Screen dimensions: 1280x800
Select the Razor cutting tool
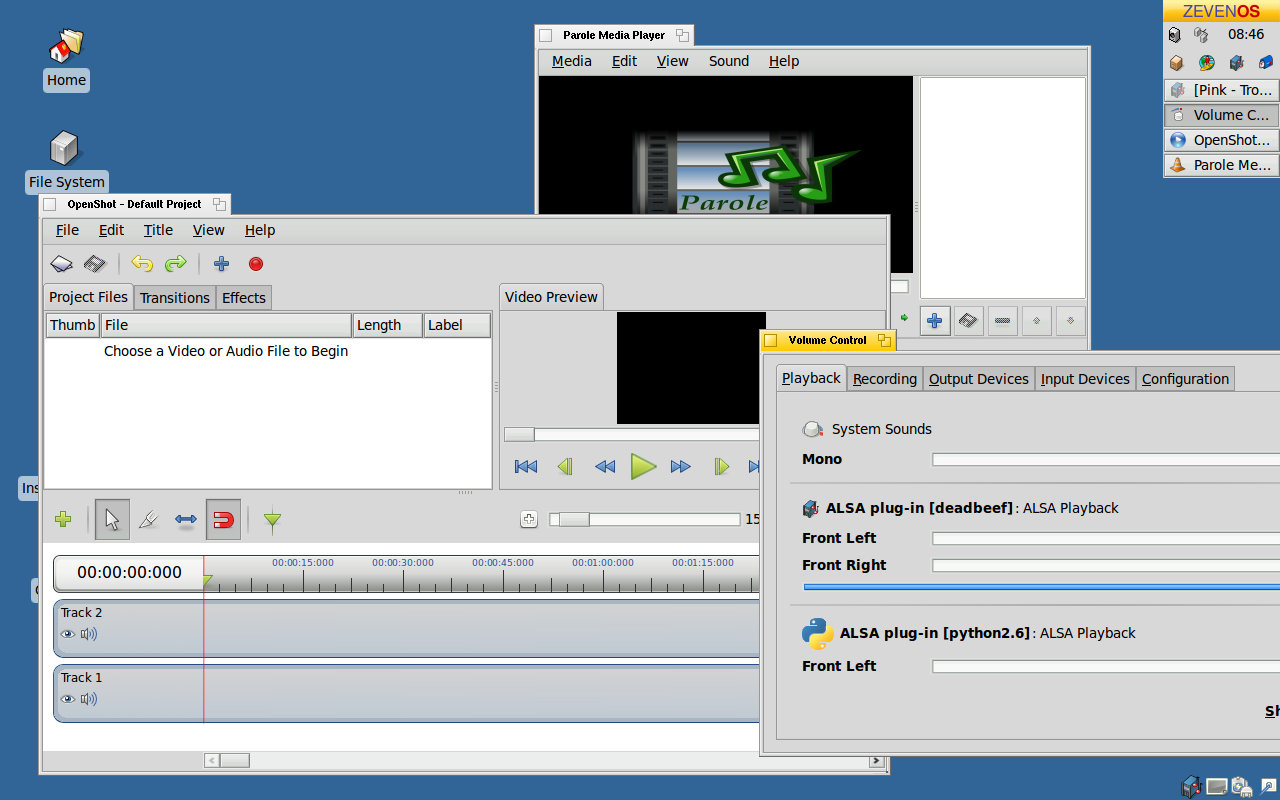click(x=148, y=519)
